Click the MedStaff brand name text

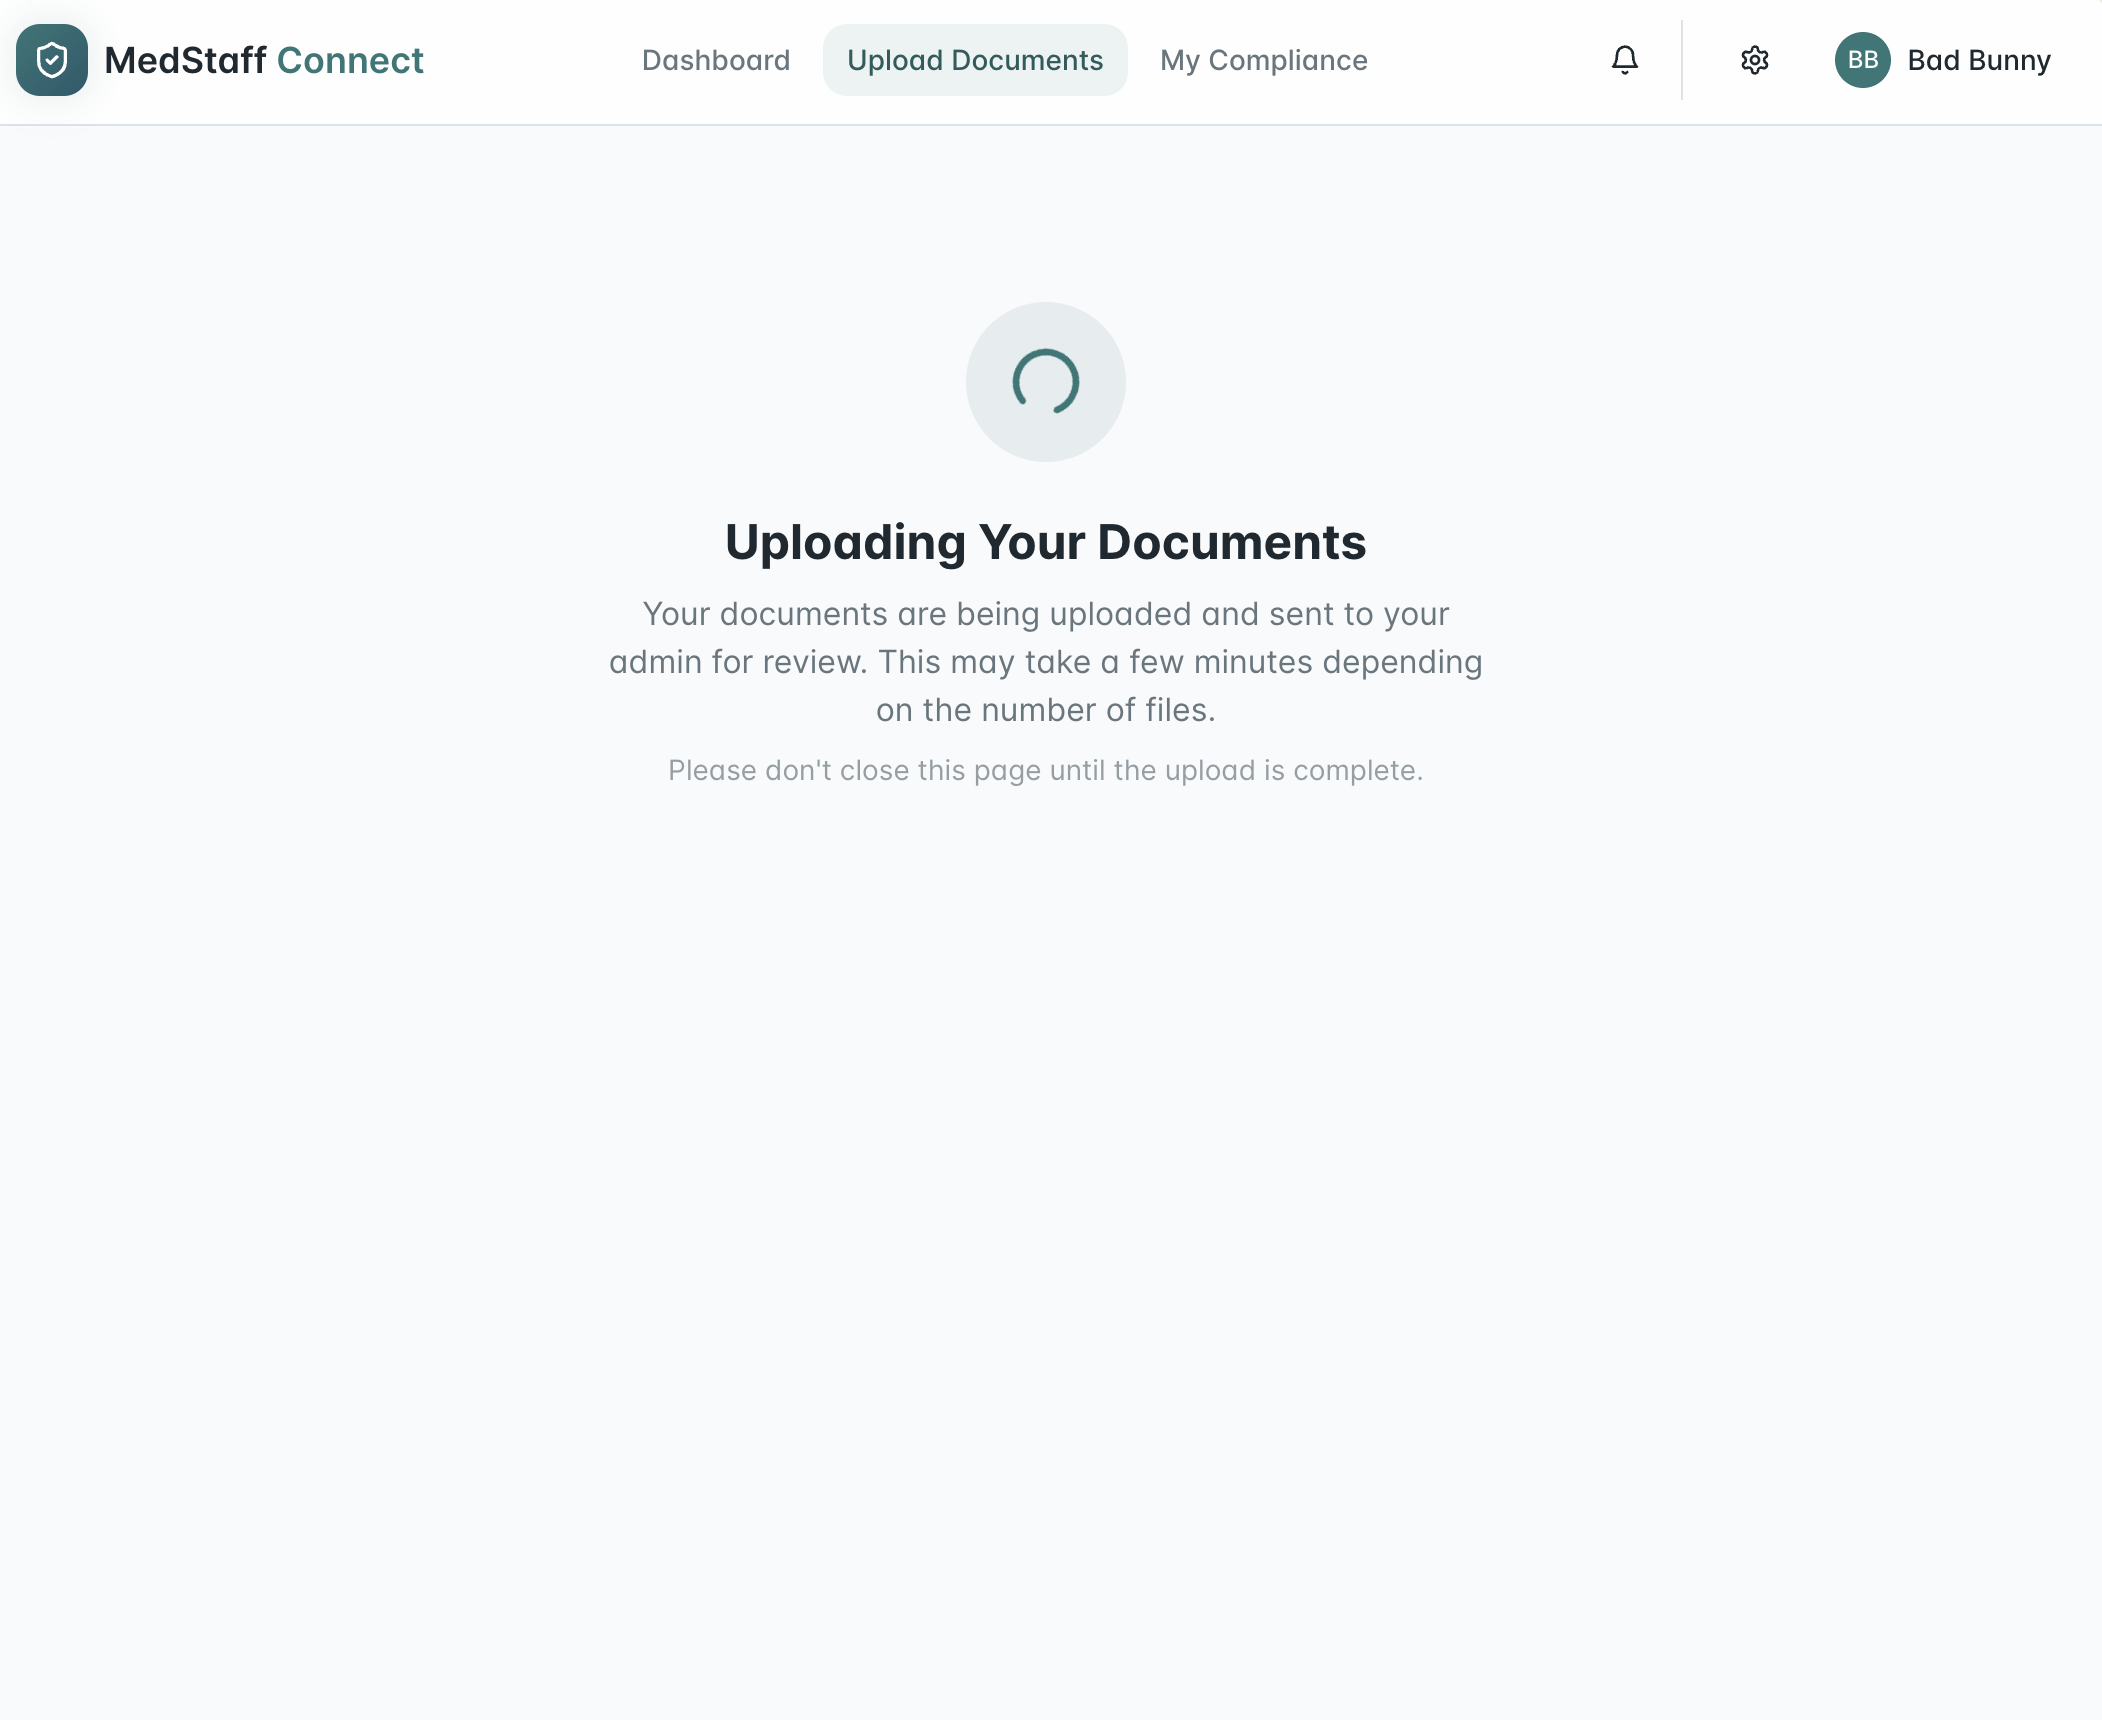point(185,60)
